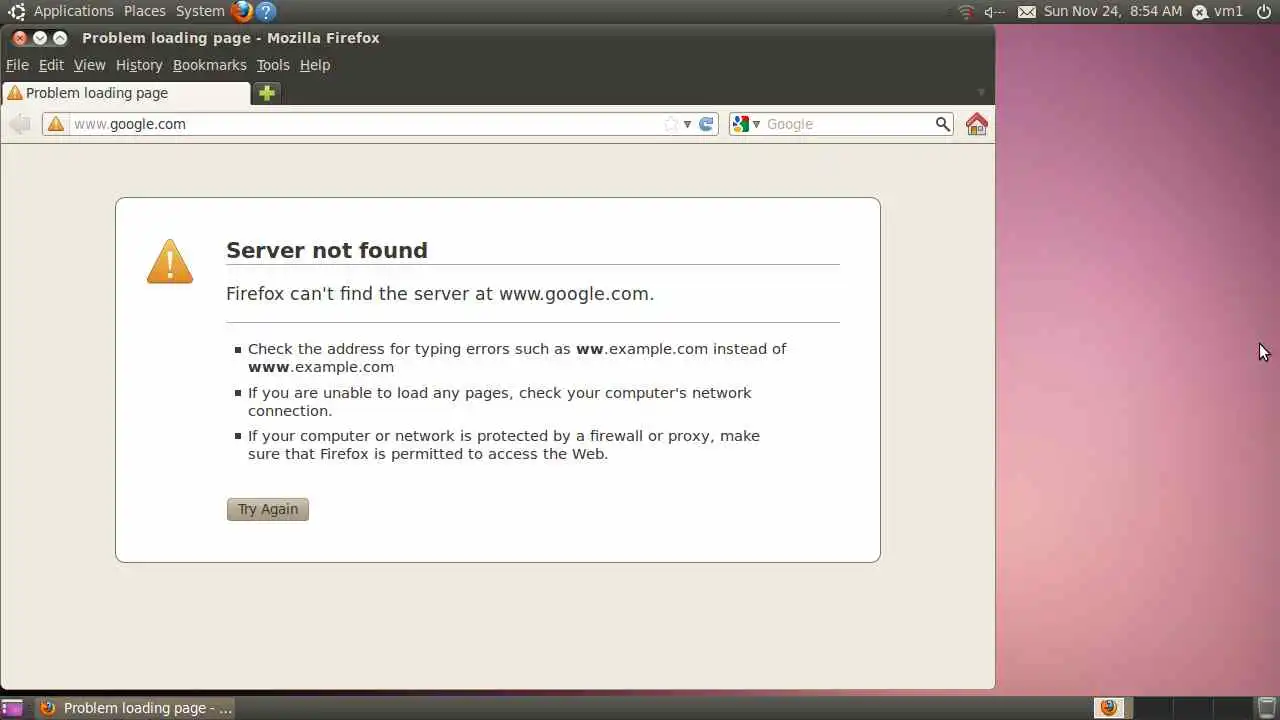
Task: Click the search magnifier icon
Action: 942,124
